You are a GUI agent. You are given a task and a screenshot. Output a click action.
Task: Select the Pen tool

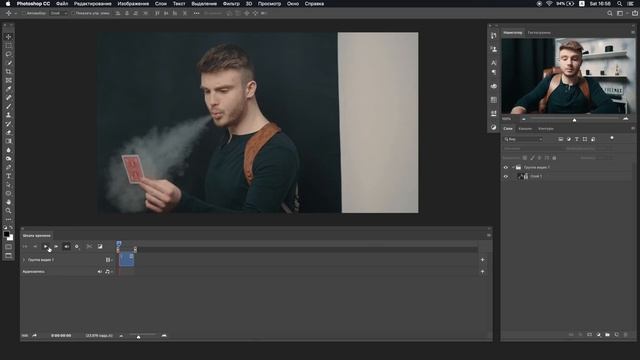point(9,167)
